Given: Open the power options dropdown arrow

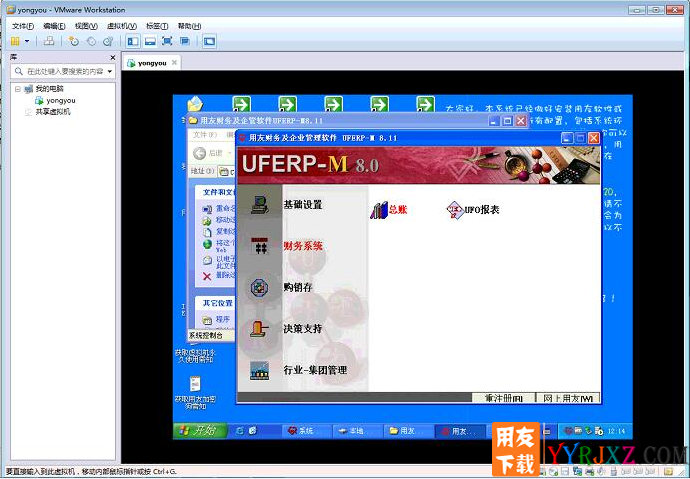Looking at the screenshot, I should pyautogui.click(x=27, y=41).
